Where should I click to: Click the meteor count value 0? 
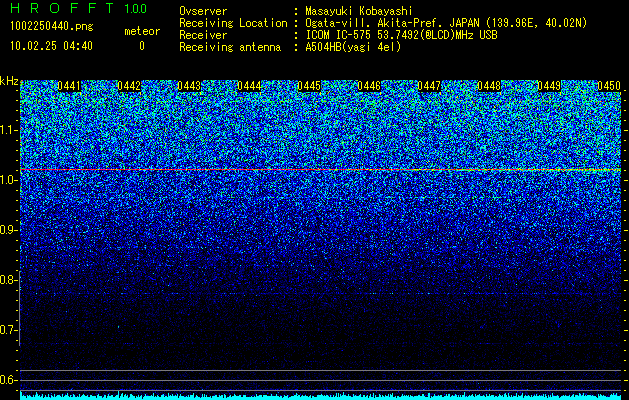pyautogui.click(x=142, y=46)
